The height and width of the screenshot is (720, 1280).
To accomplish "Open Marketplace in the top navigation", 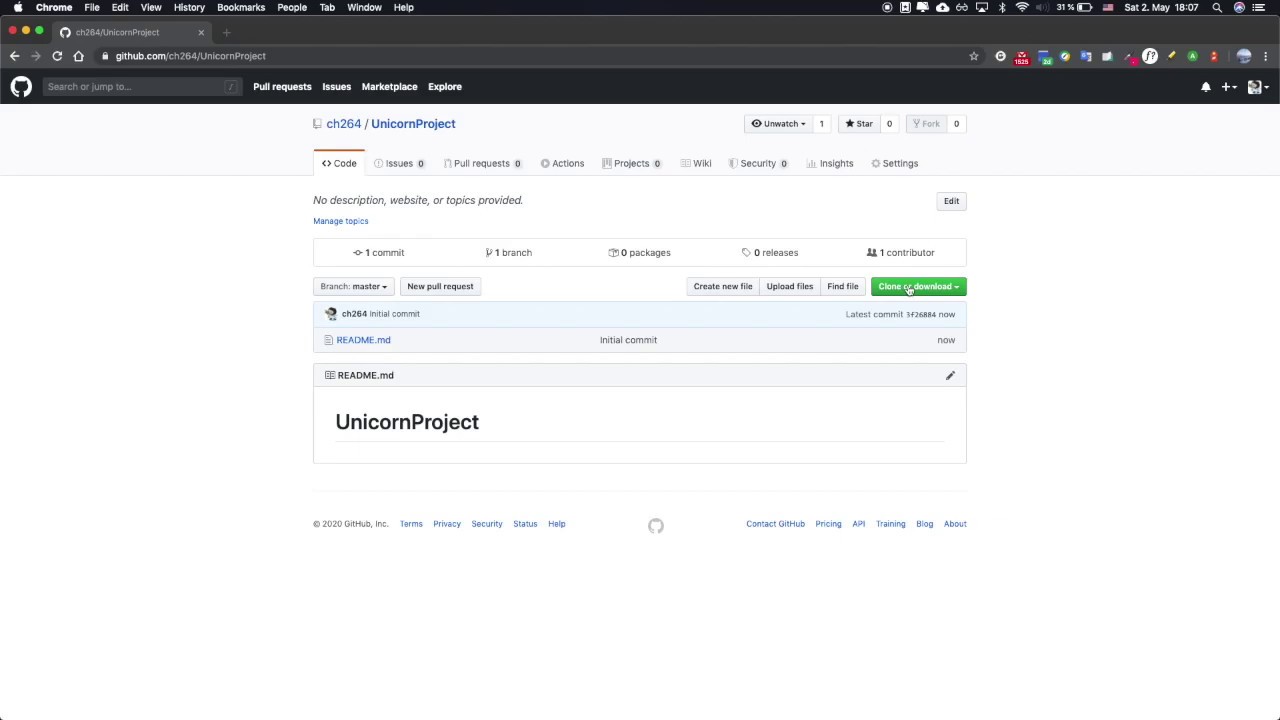I will (x=389, y=87).
